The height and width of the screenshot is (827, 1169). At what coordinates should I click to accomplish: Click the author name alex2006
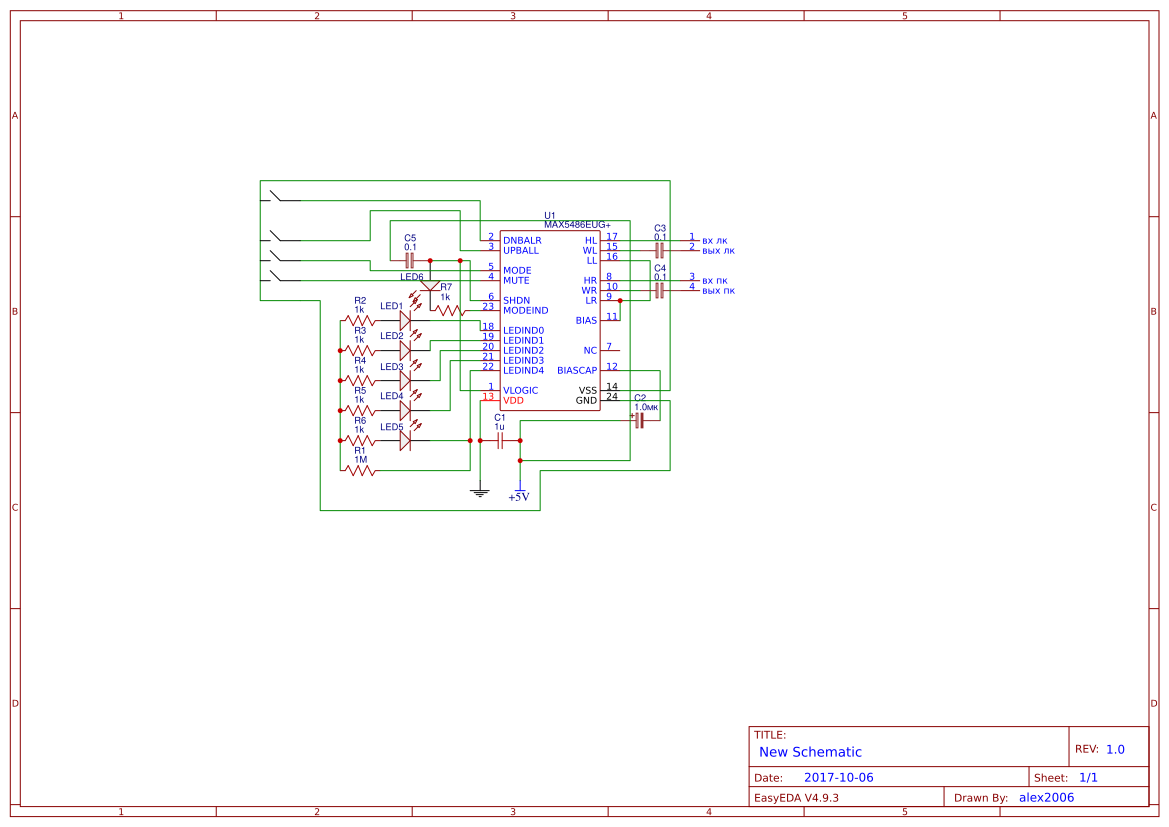point(1046,797)
